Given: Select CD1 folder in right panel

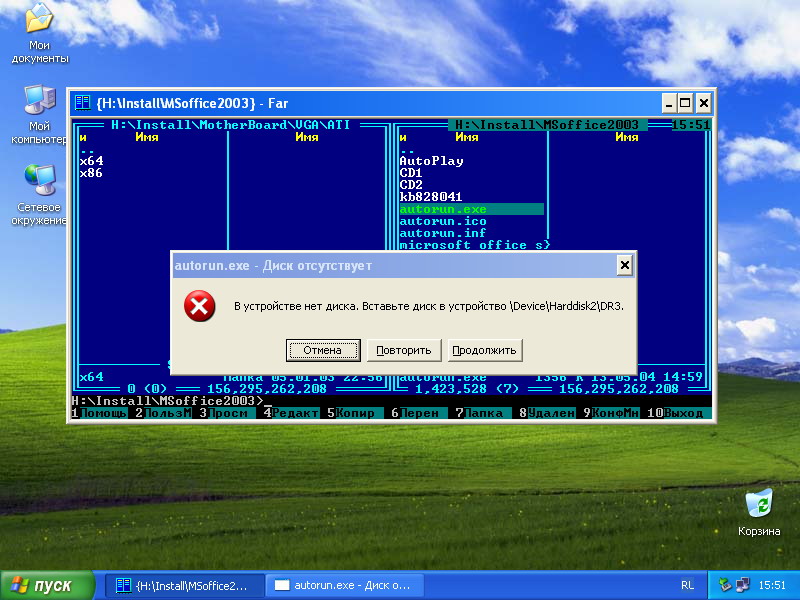Looking at the screenshot, I should 411,173.
